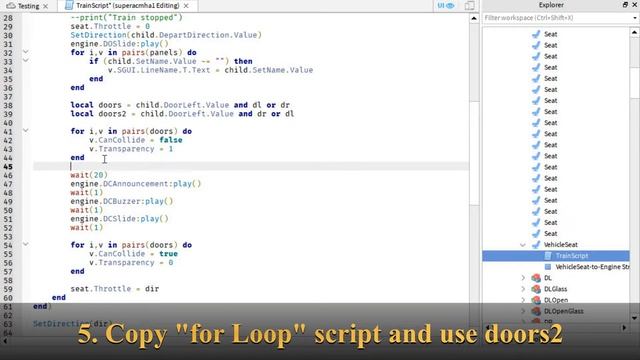
Task: Click line number 45 in gutter
Action: point(8,167)
